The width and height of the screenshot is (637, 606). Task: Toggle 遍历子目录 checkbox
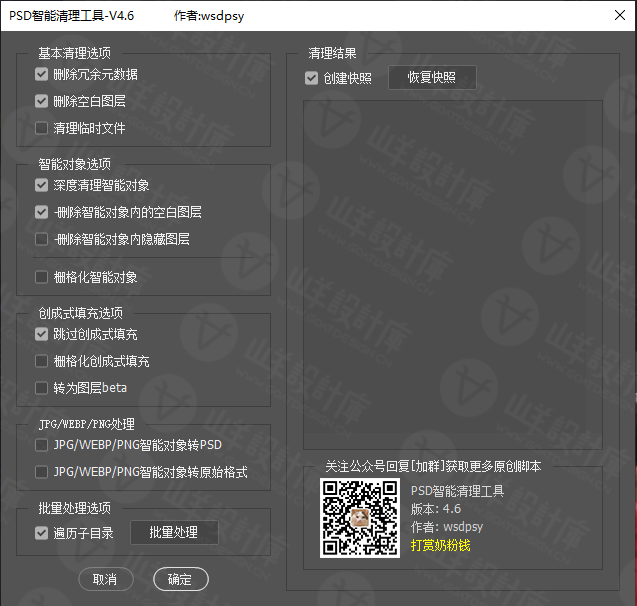41,533
